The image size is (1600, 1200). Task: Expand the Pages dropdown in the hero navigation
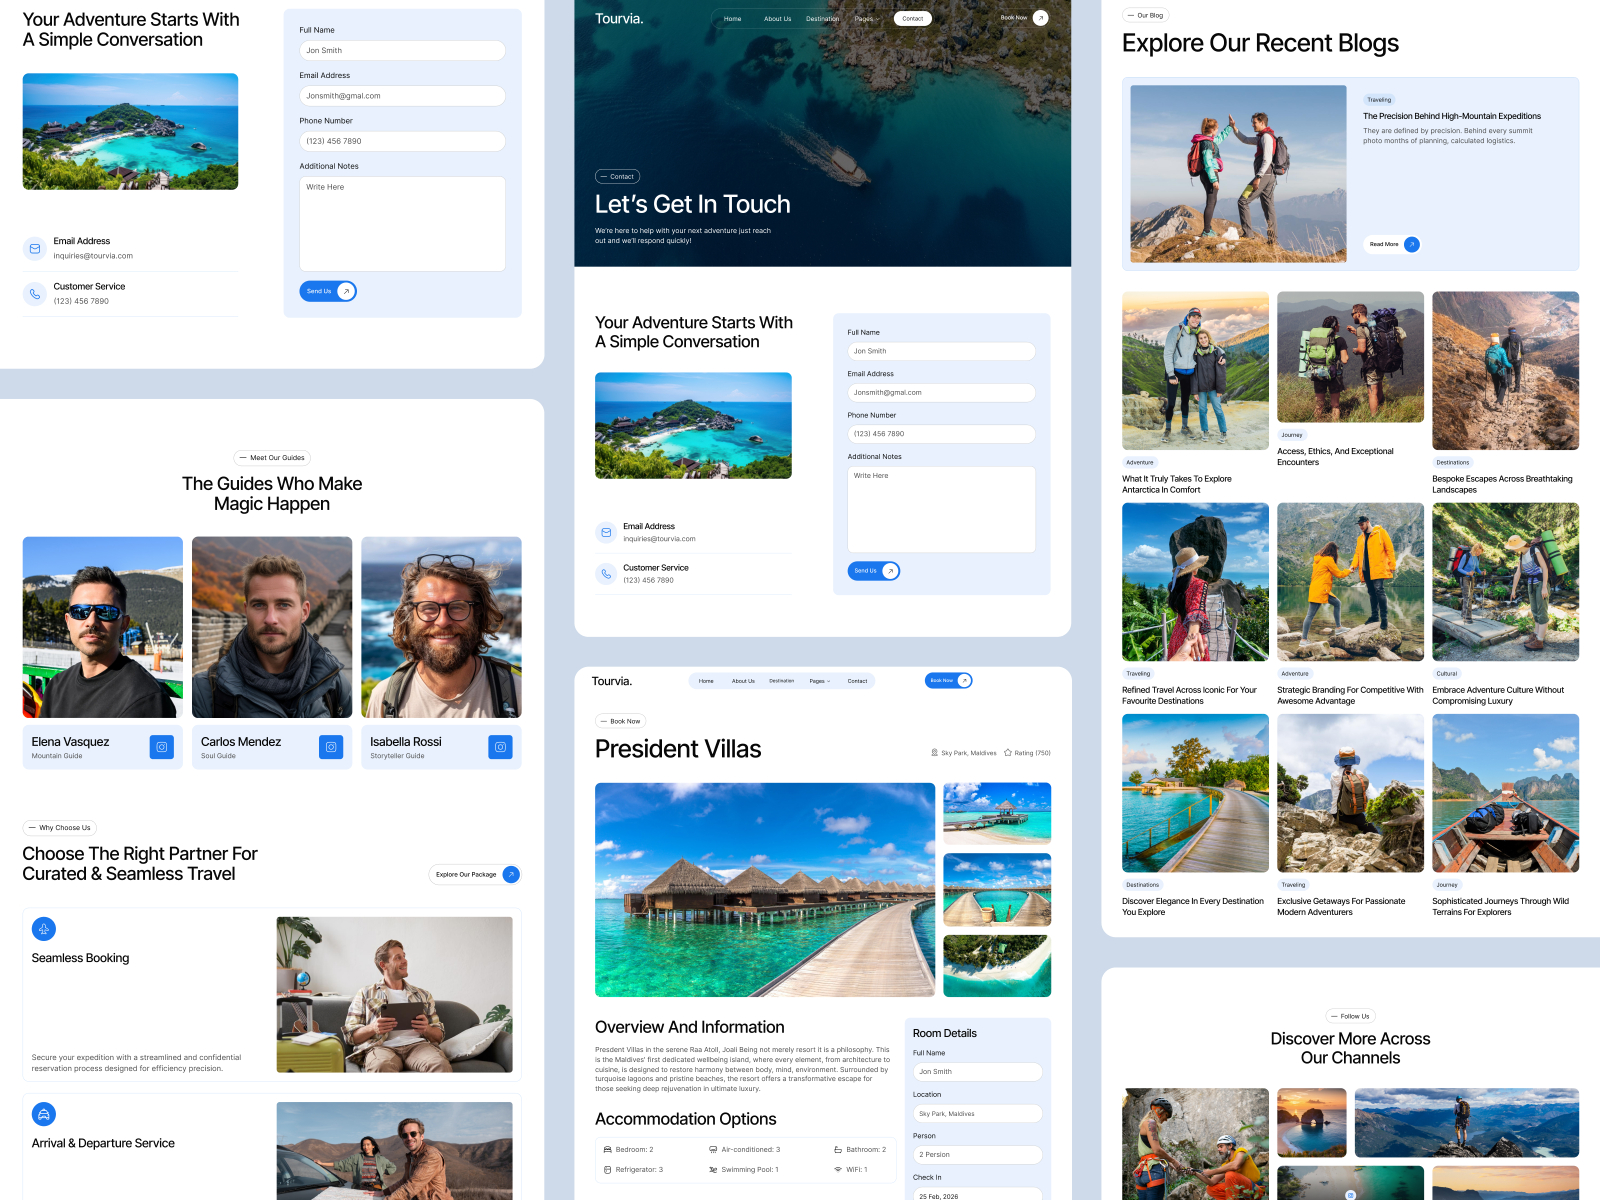(x=867, y=19)
